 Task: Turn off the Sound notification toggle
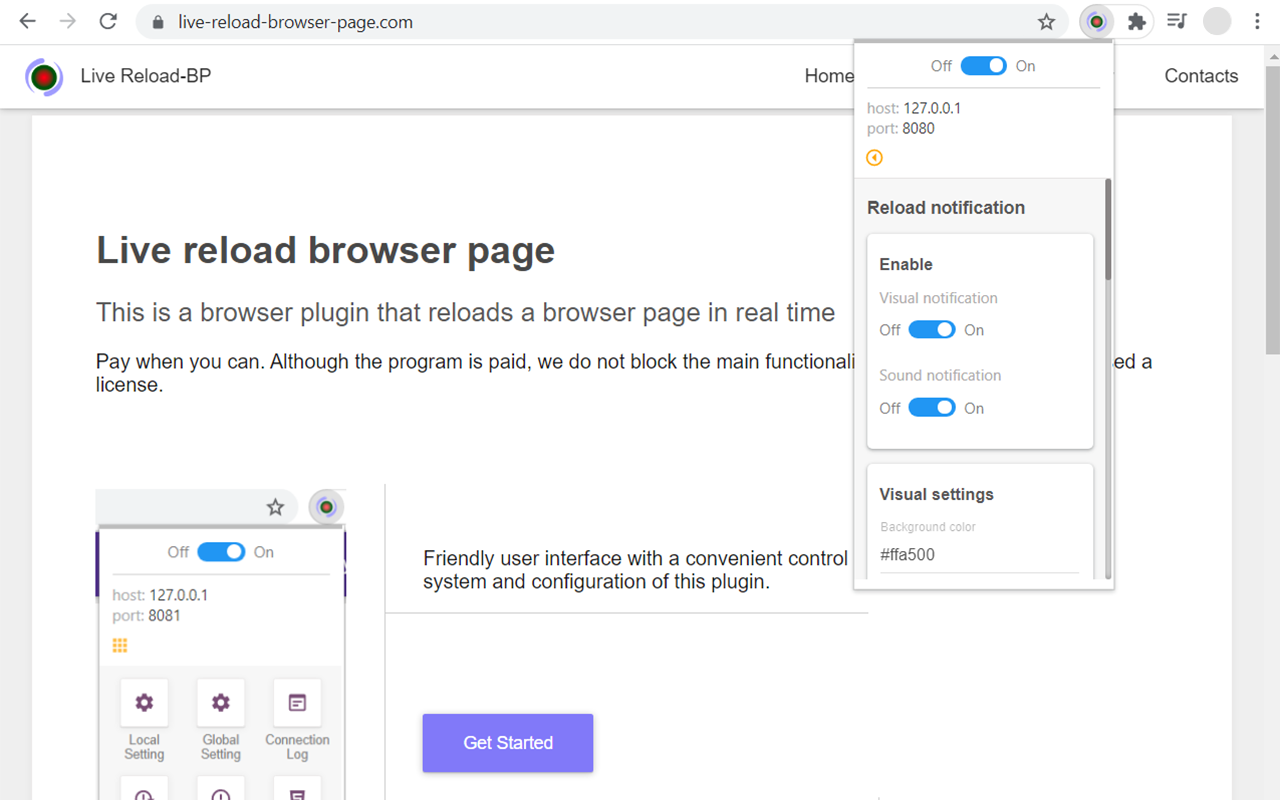click(x=932, y=407)
